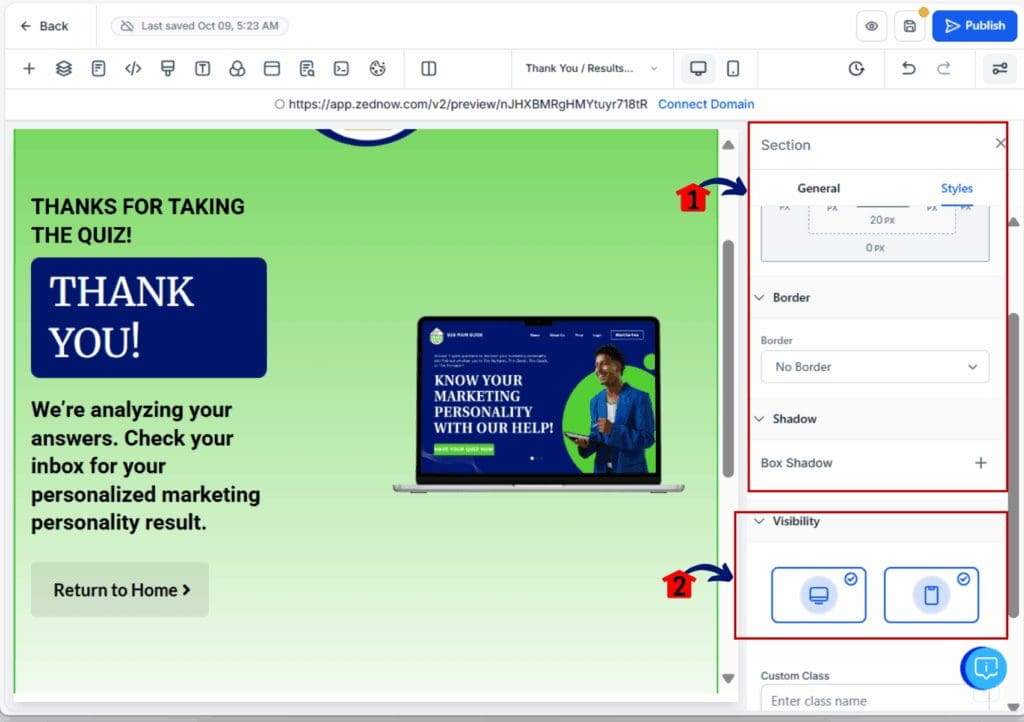Click the Enter class name field
Image resolution: width=1024 pixels, height=722 pixels.
[x=860, y=700]
